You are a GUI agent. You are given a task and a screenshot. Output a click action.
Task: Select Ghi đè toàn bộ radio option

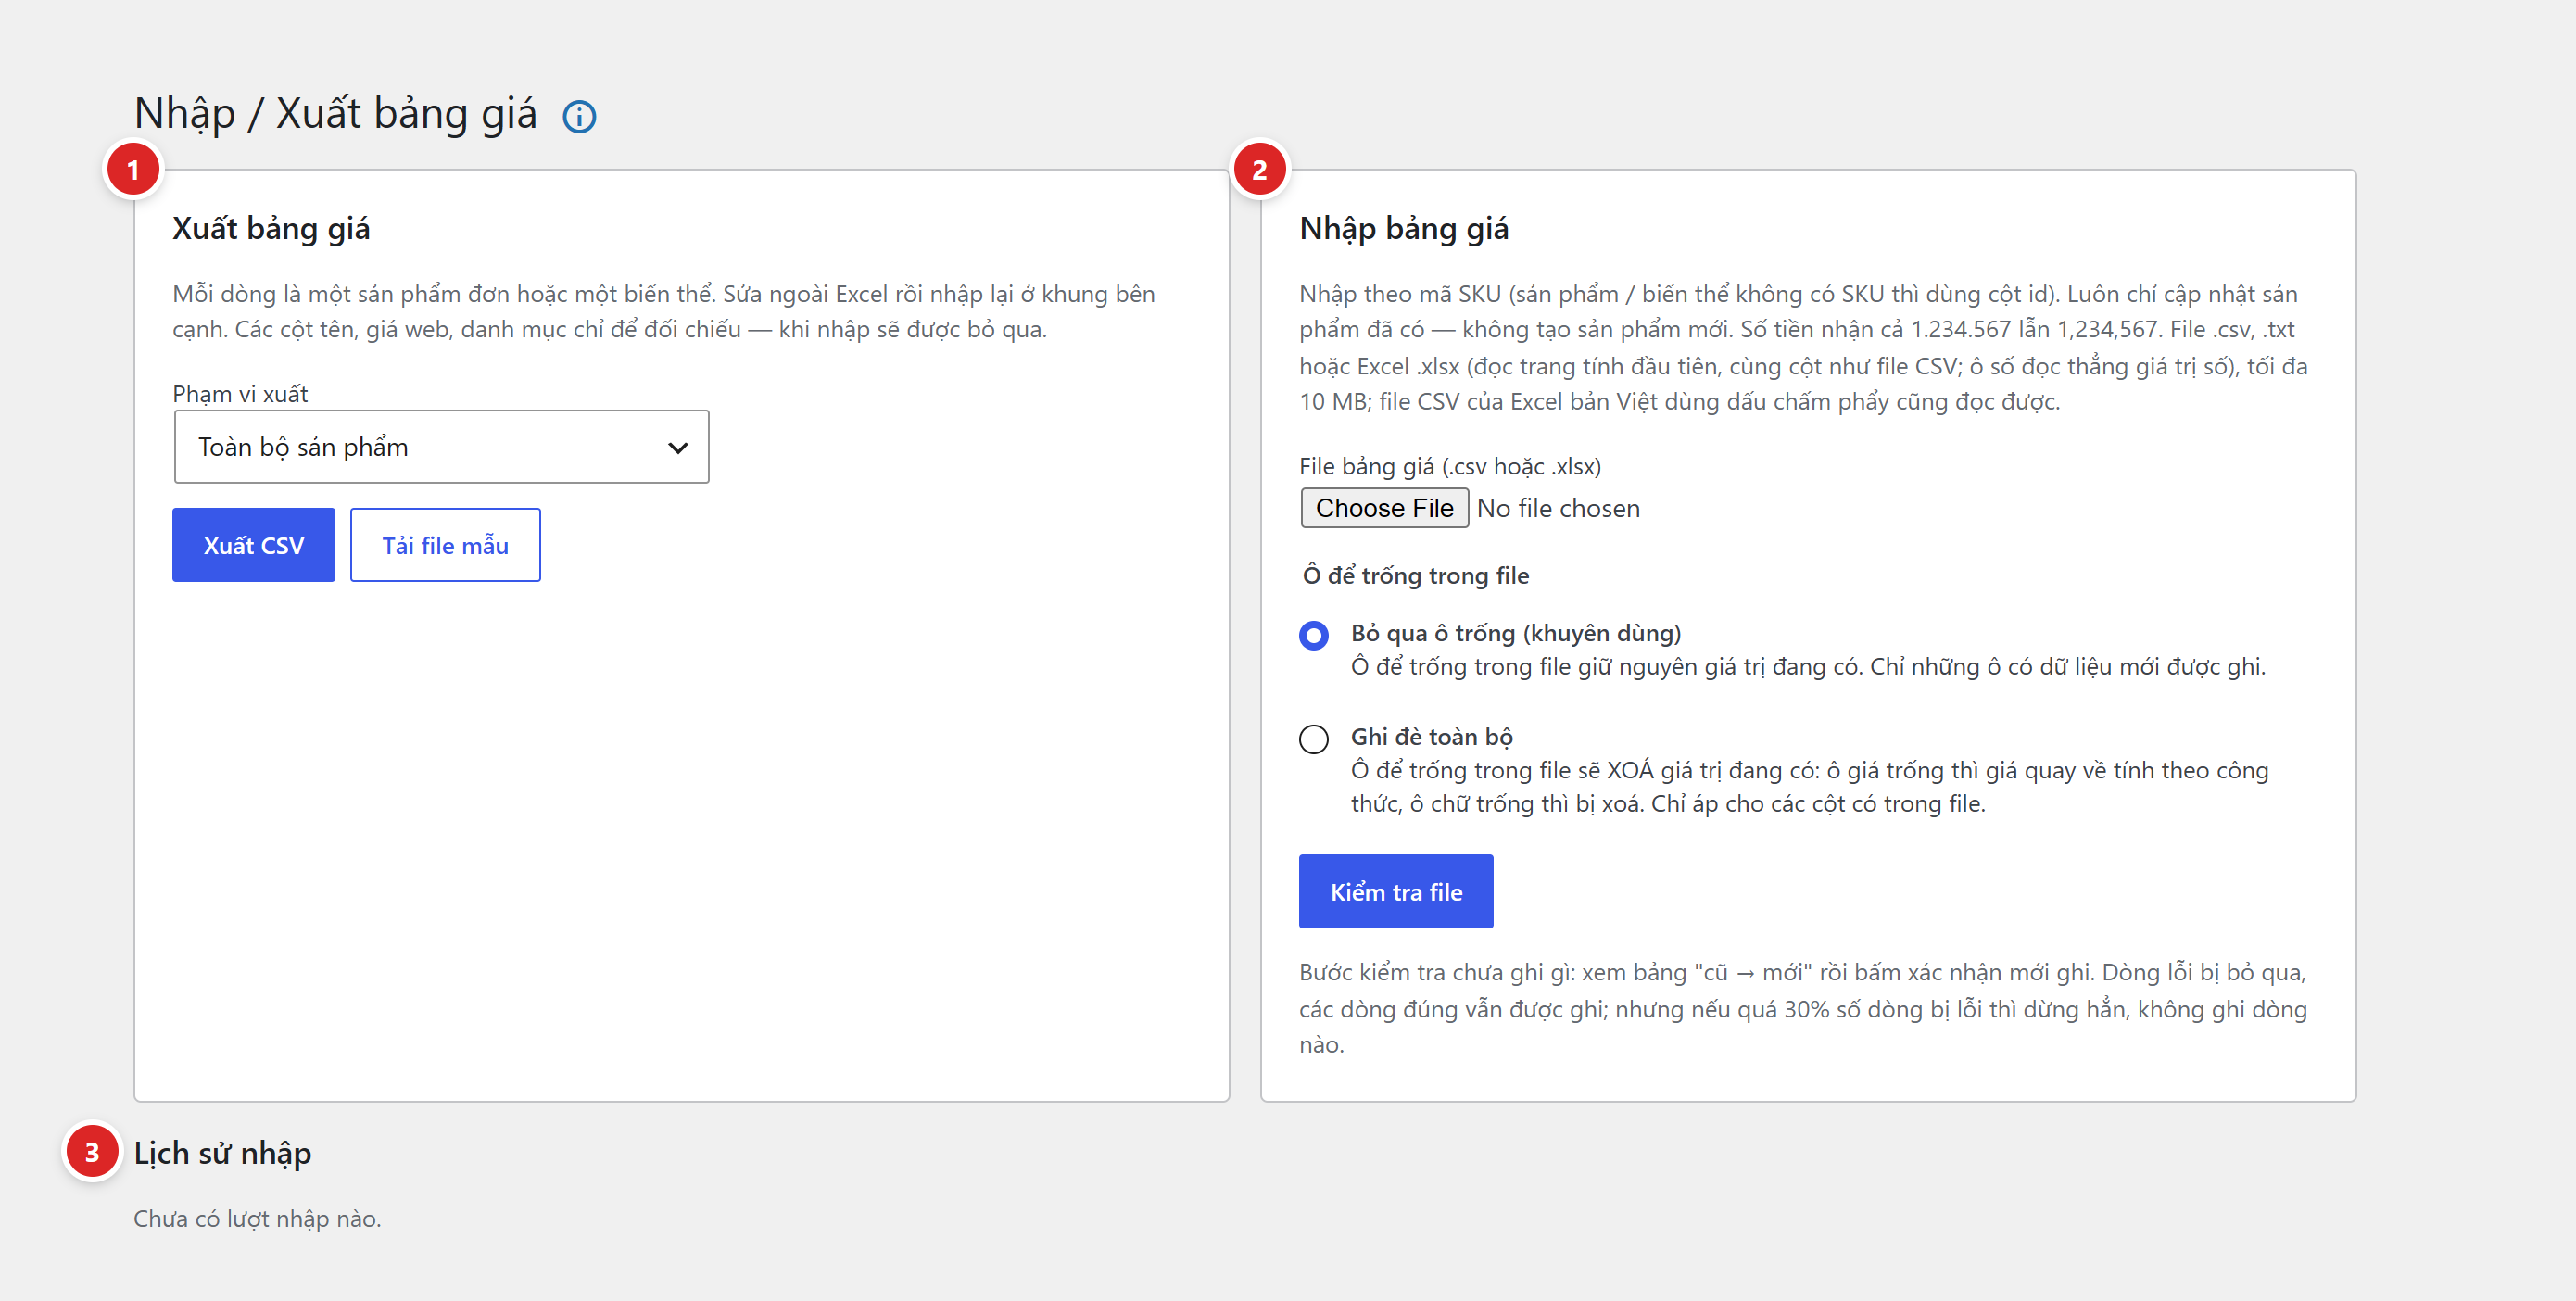point(1313,739)
